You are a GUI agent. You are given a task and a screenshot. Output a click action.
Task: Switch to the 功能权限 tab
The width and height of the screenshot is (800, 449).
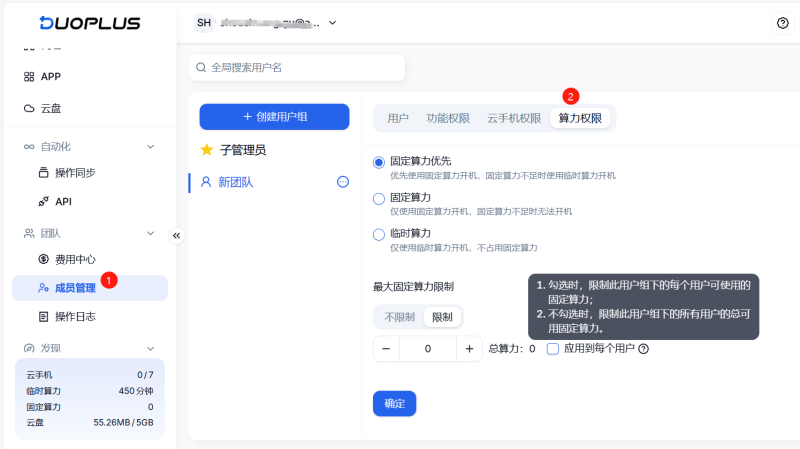pyautogui.click(x=448, y=118)
